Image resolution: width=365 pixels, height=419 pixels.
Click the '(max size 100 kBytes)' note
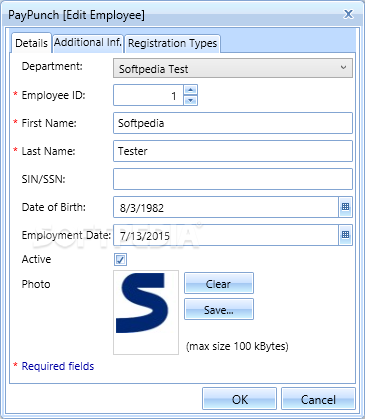[x=237, y=346]
